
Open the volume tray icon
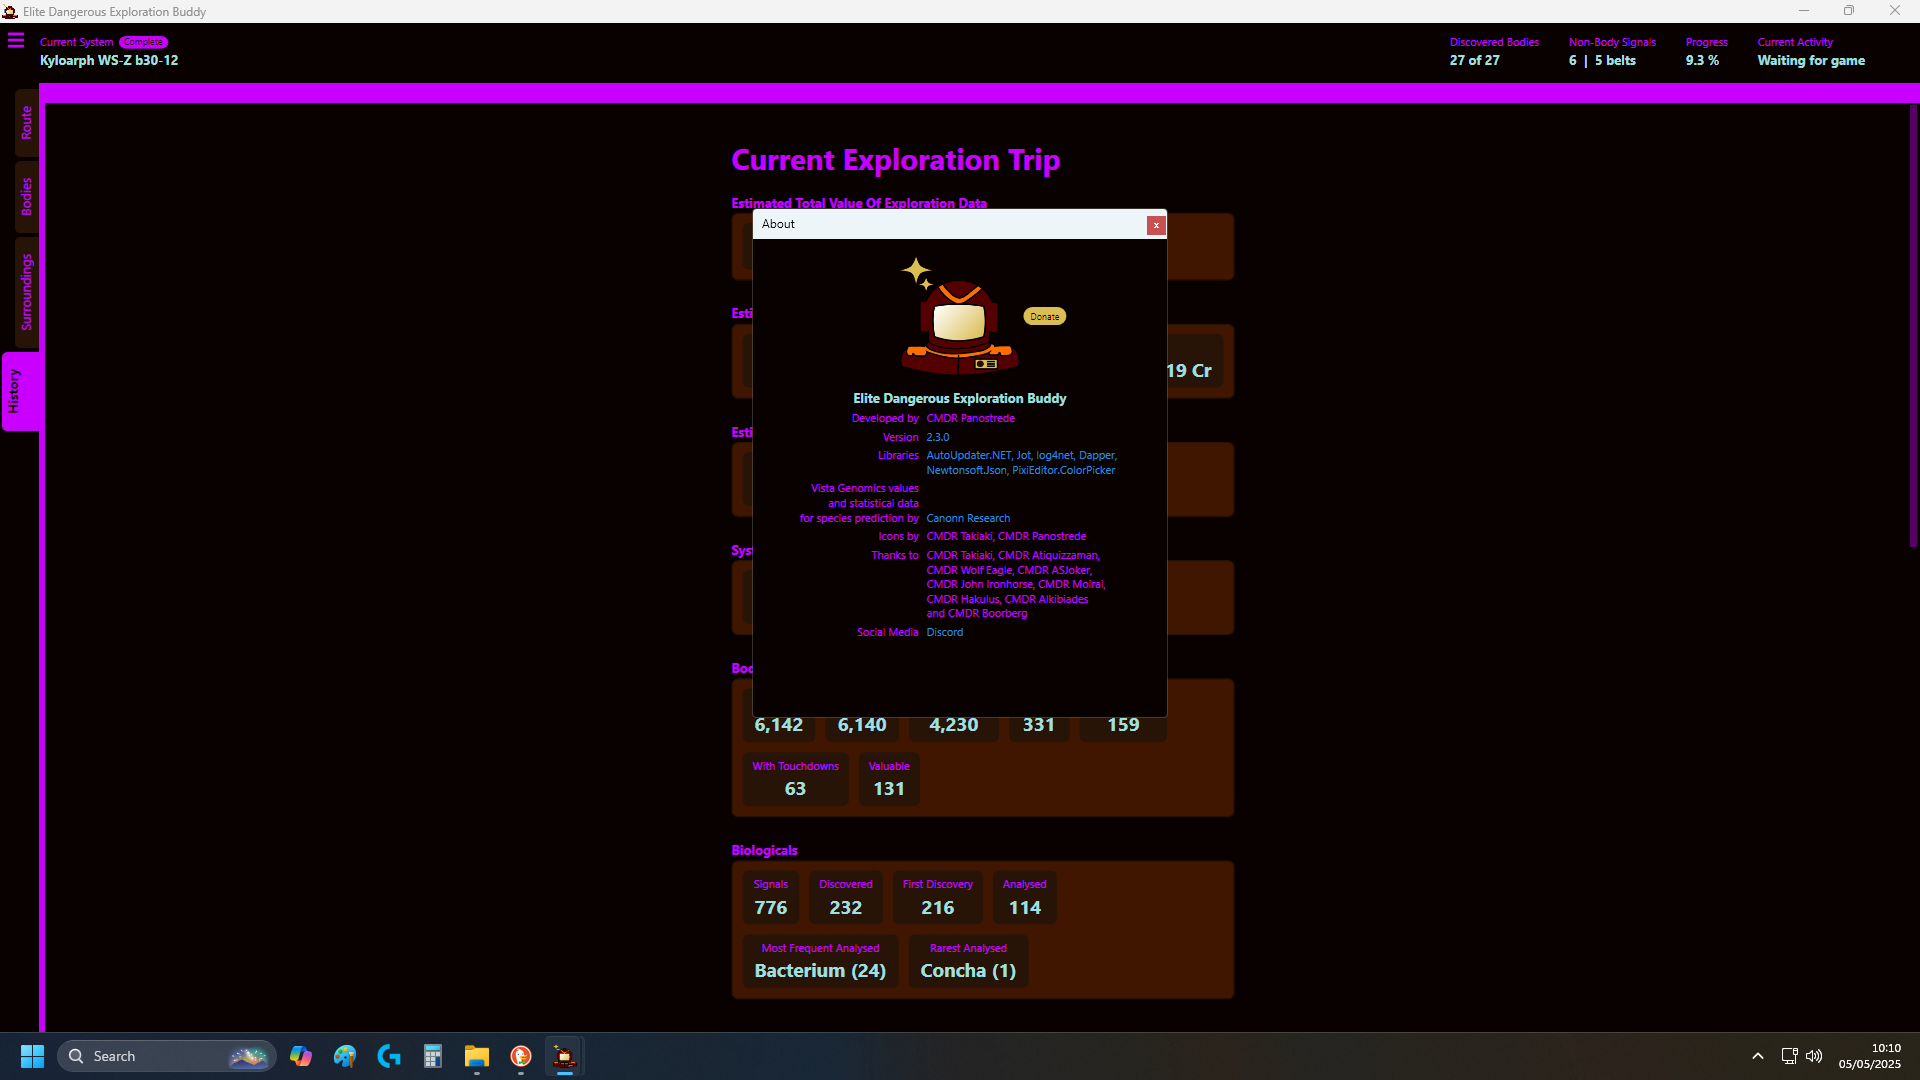1814,1056
